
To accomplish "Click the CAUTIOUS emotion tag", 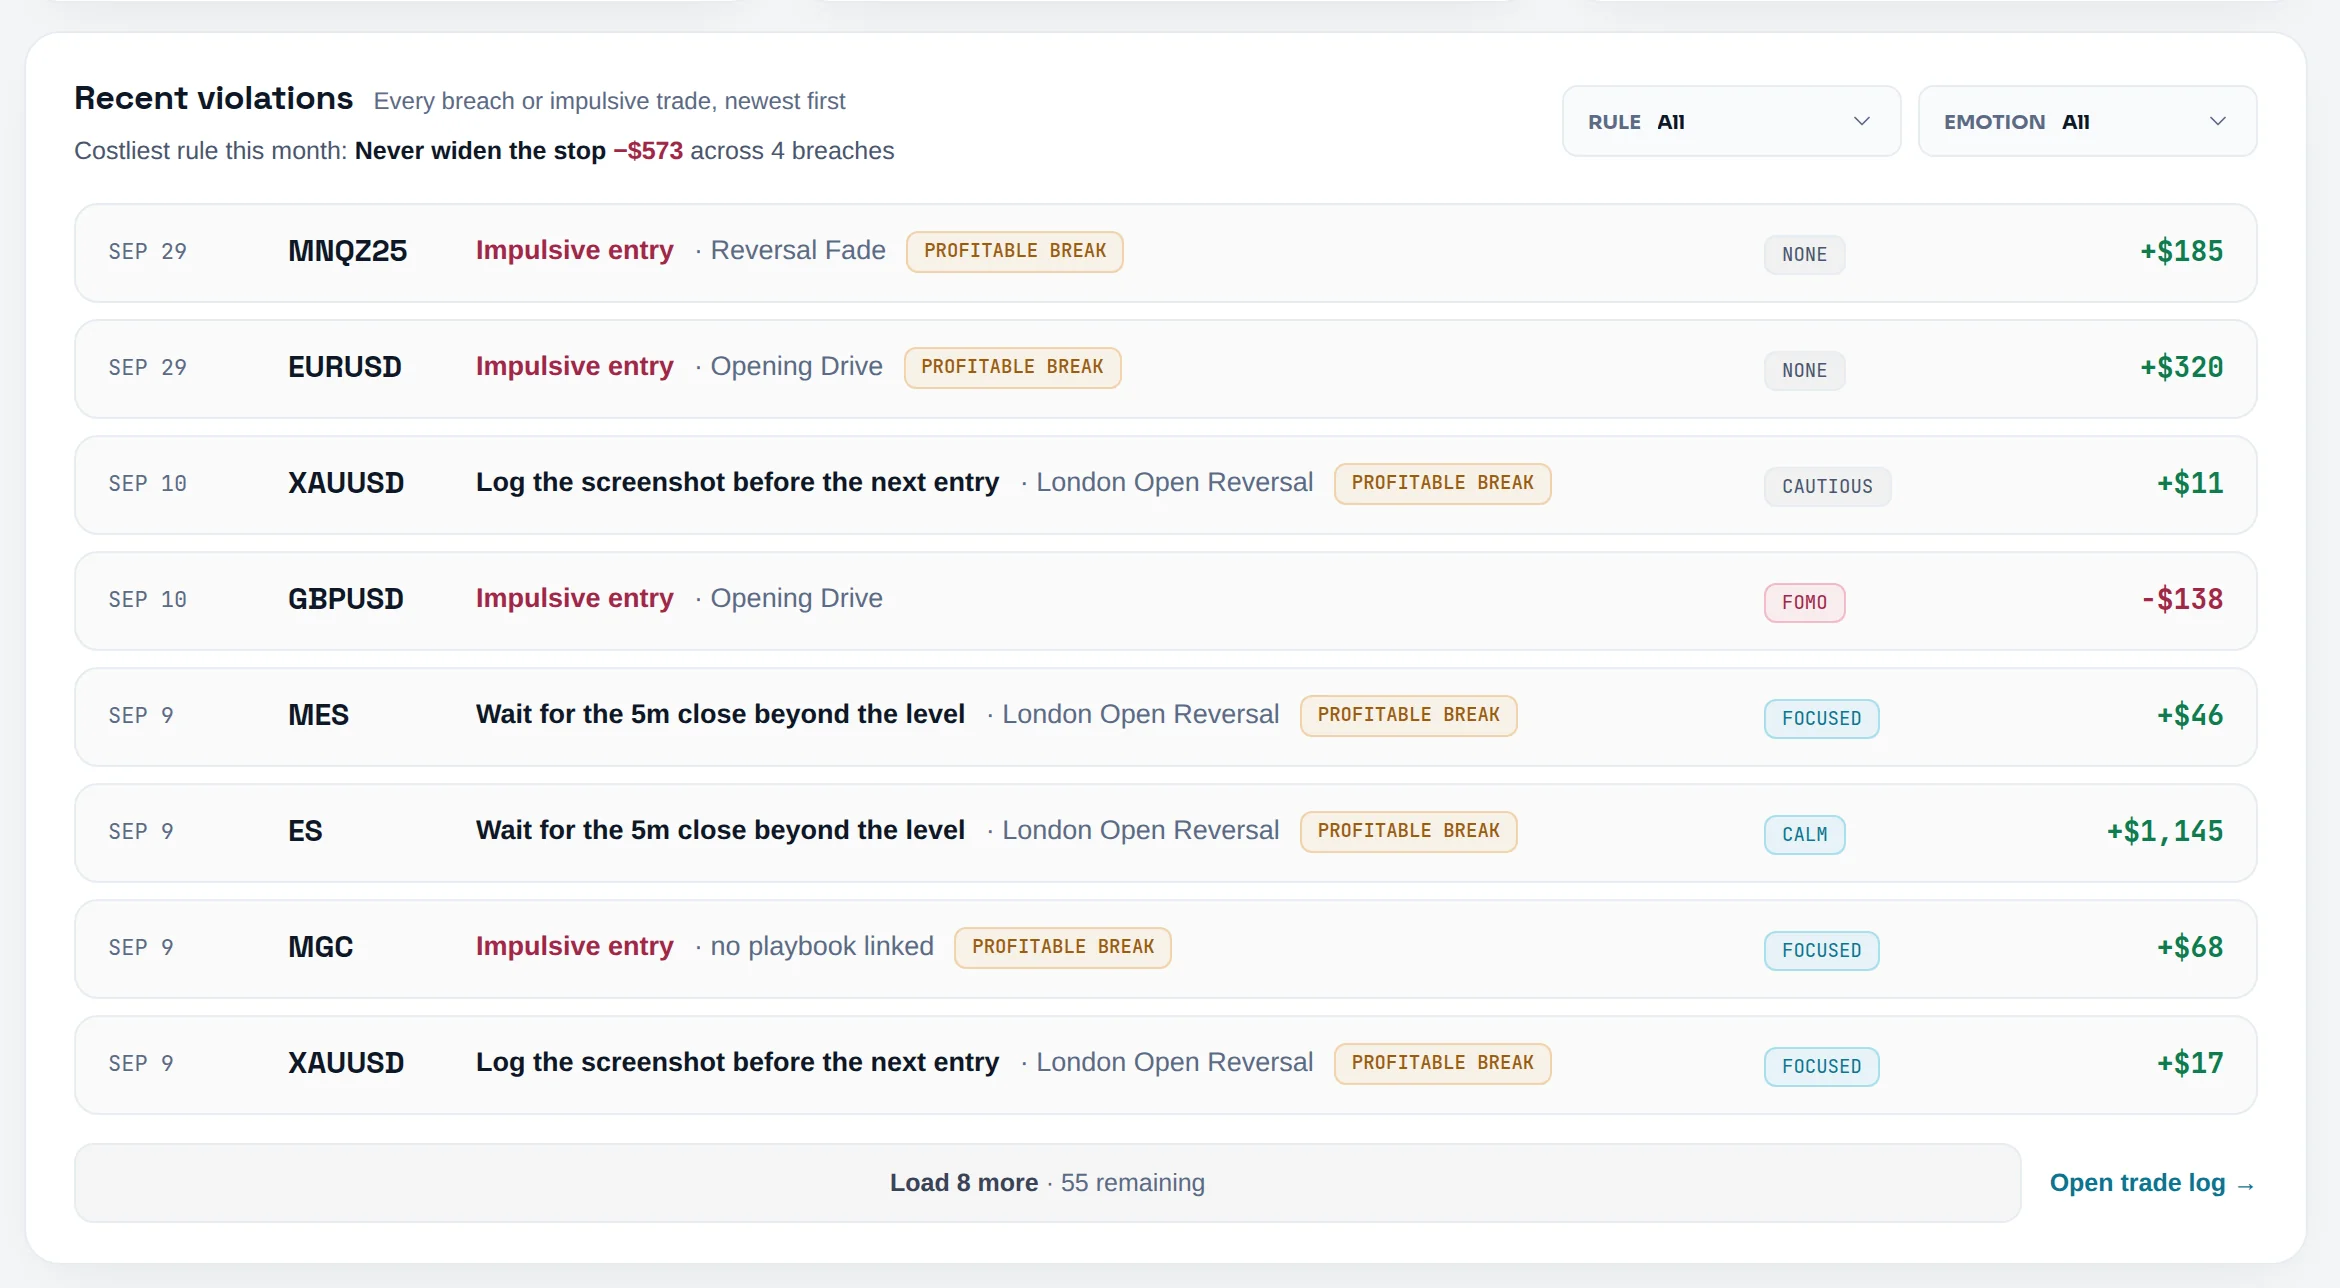I will pyautogui.click(x=1827, y=486).
